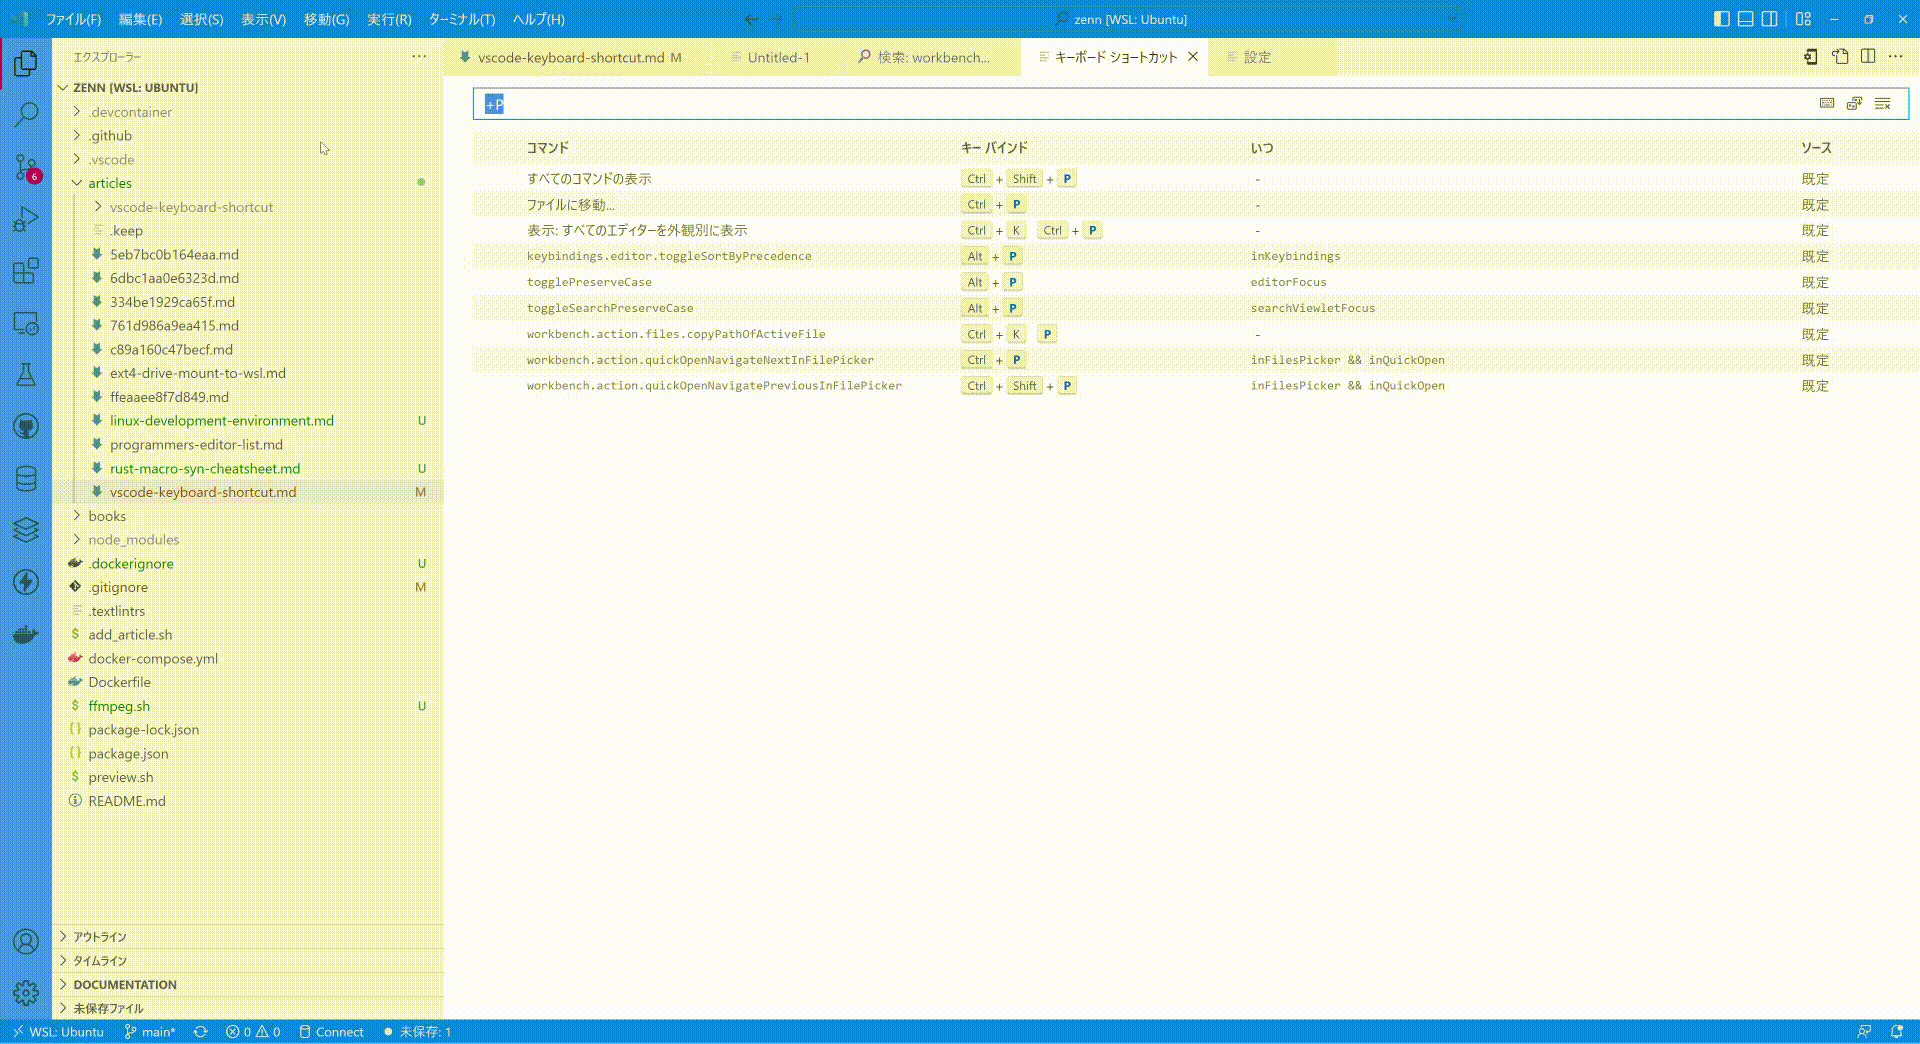Close the キーボード ショートカット tab
The image size is (1920, 1044).
click(x=1193, y=57)
